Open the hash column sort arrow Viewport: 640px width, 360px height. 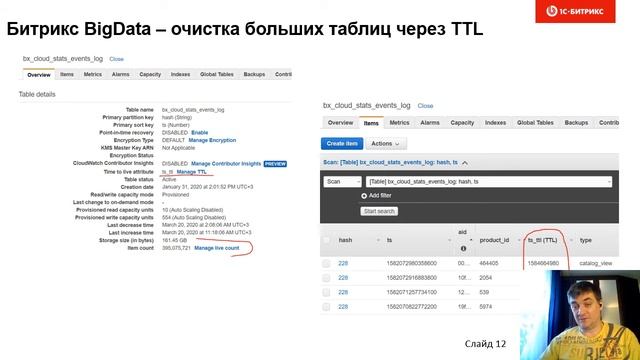(x=378, y=240)
